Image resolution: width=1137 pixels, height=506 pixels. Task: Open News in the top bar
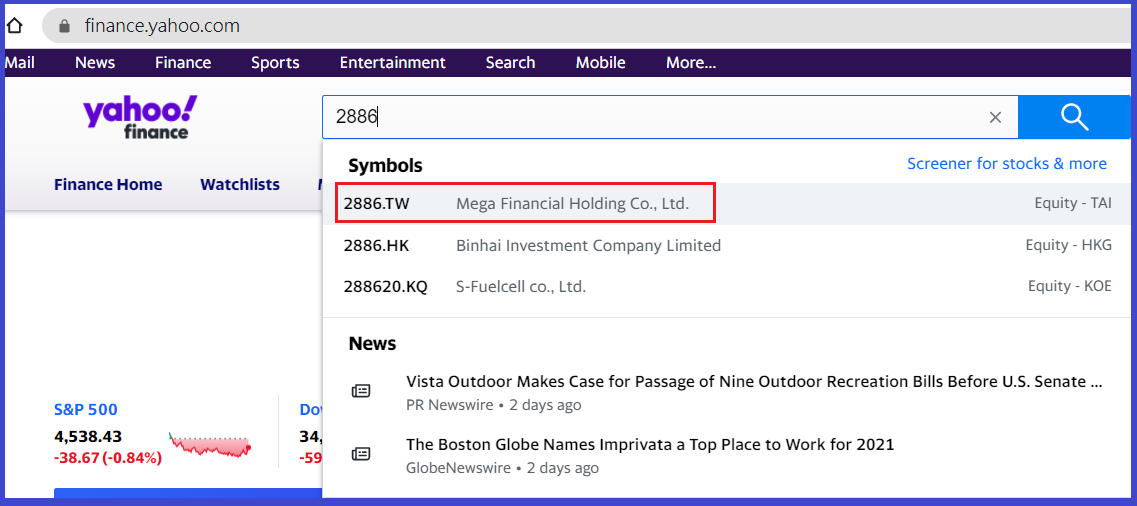coord(95,63)
